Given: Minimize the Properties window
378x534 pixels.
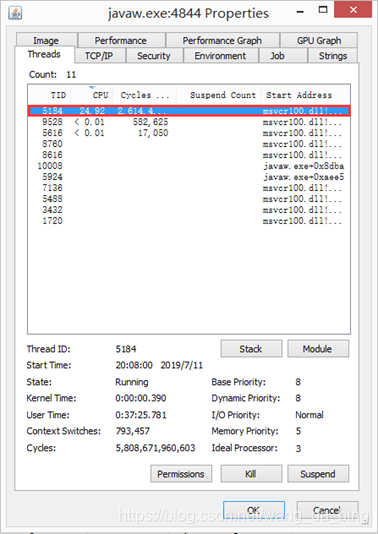Looking at the screenshot, I should pyautogui.click(x=300, y=12).
